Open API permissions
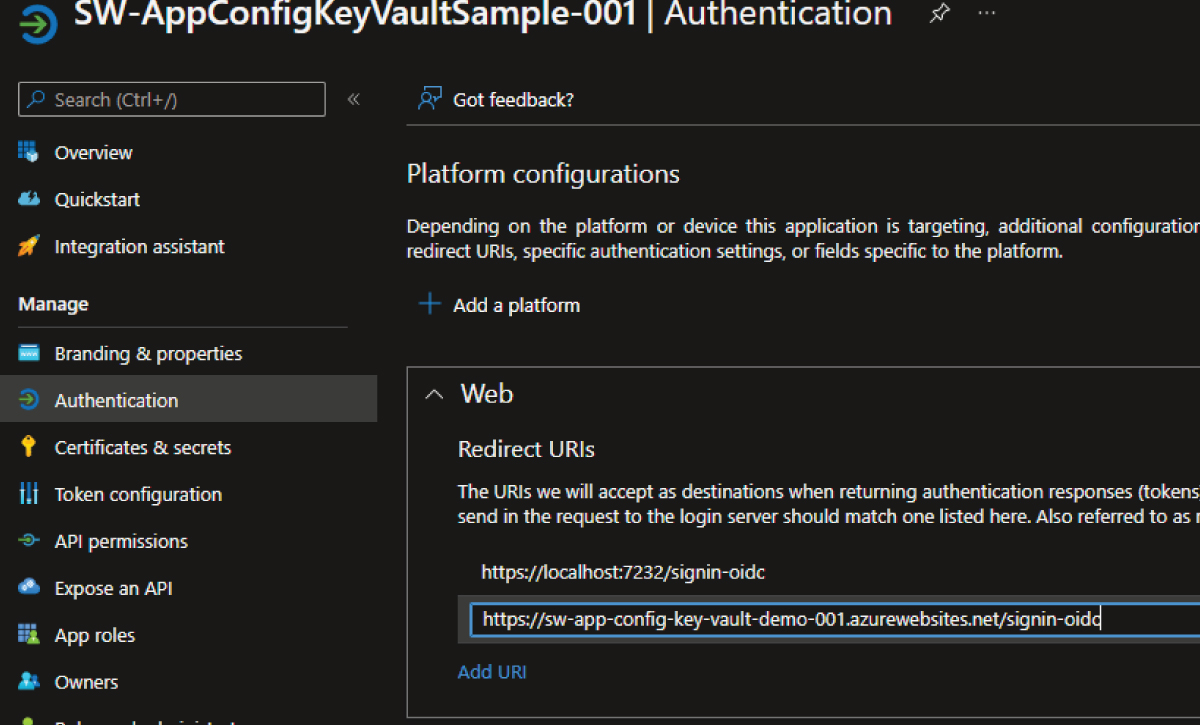The height and width of the screenshot is (725, 1200). [121, 542]
